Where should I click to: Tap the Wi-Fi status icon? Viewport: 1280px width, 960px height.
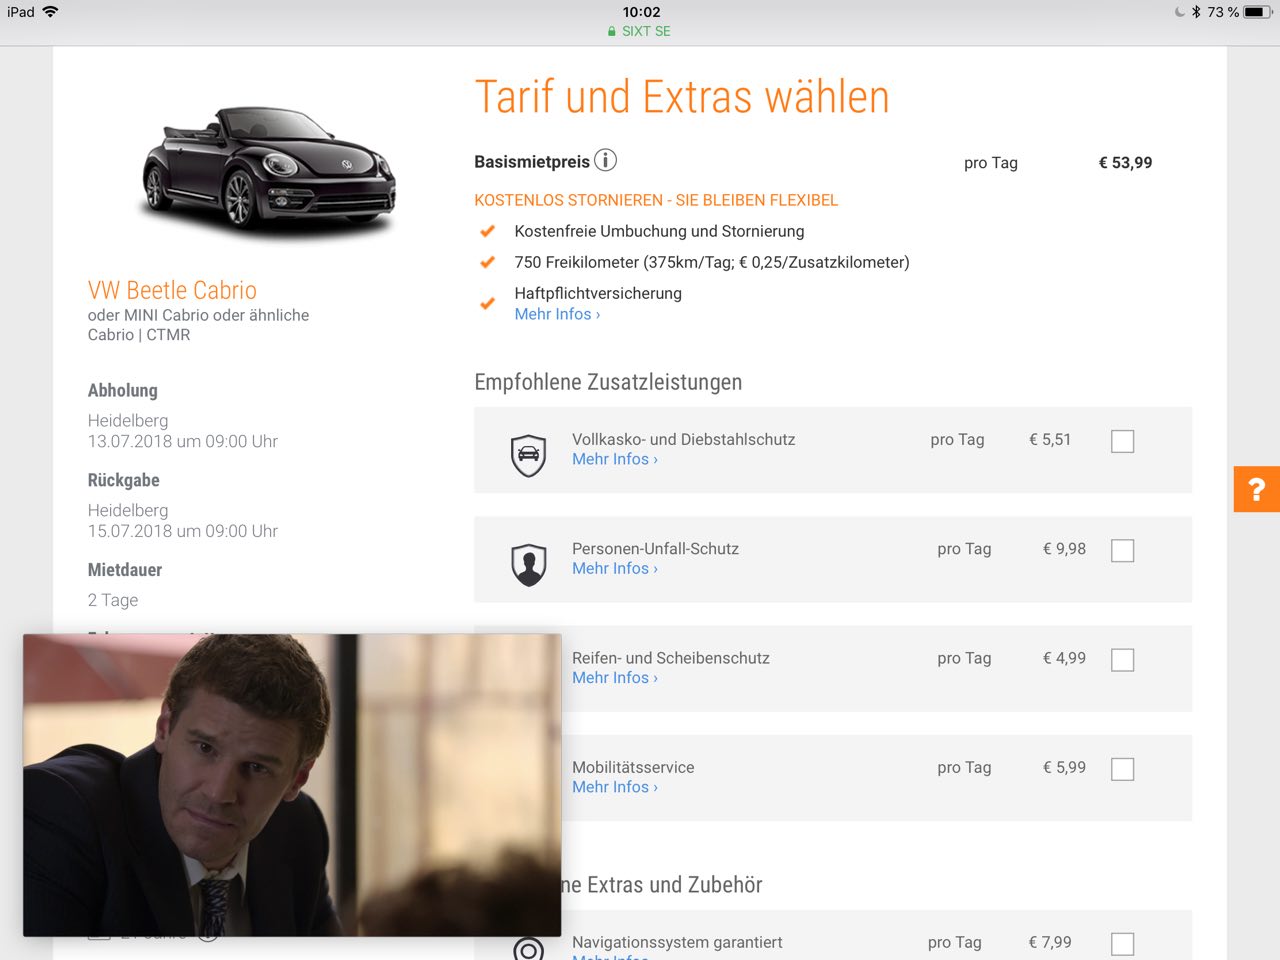tap(50, 12)
